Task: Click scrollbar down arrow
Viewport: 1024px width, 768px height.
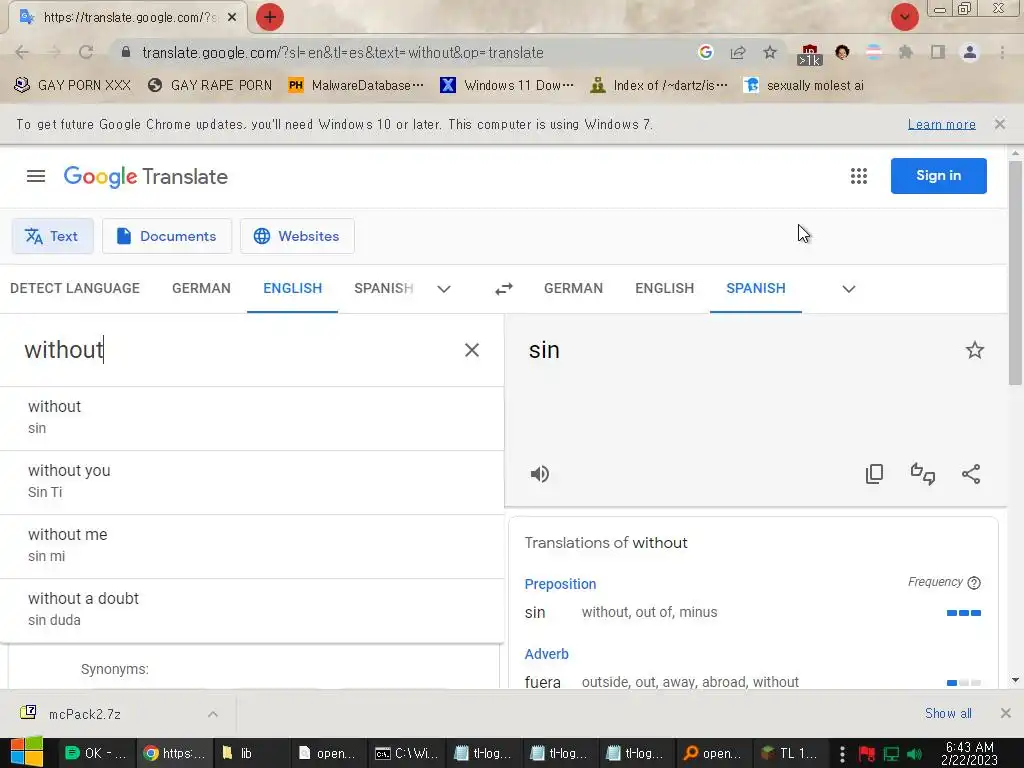Action: pos(1015,680)
